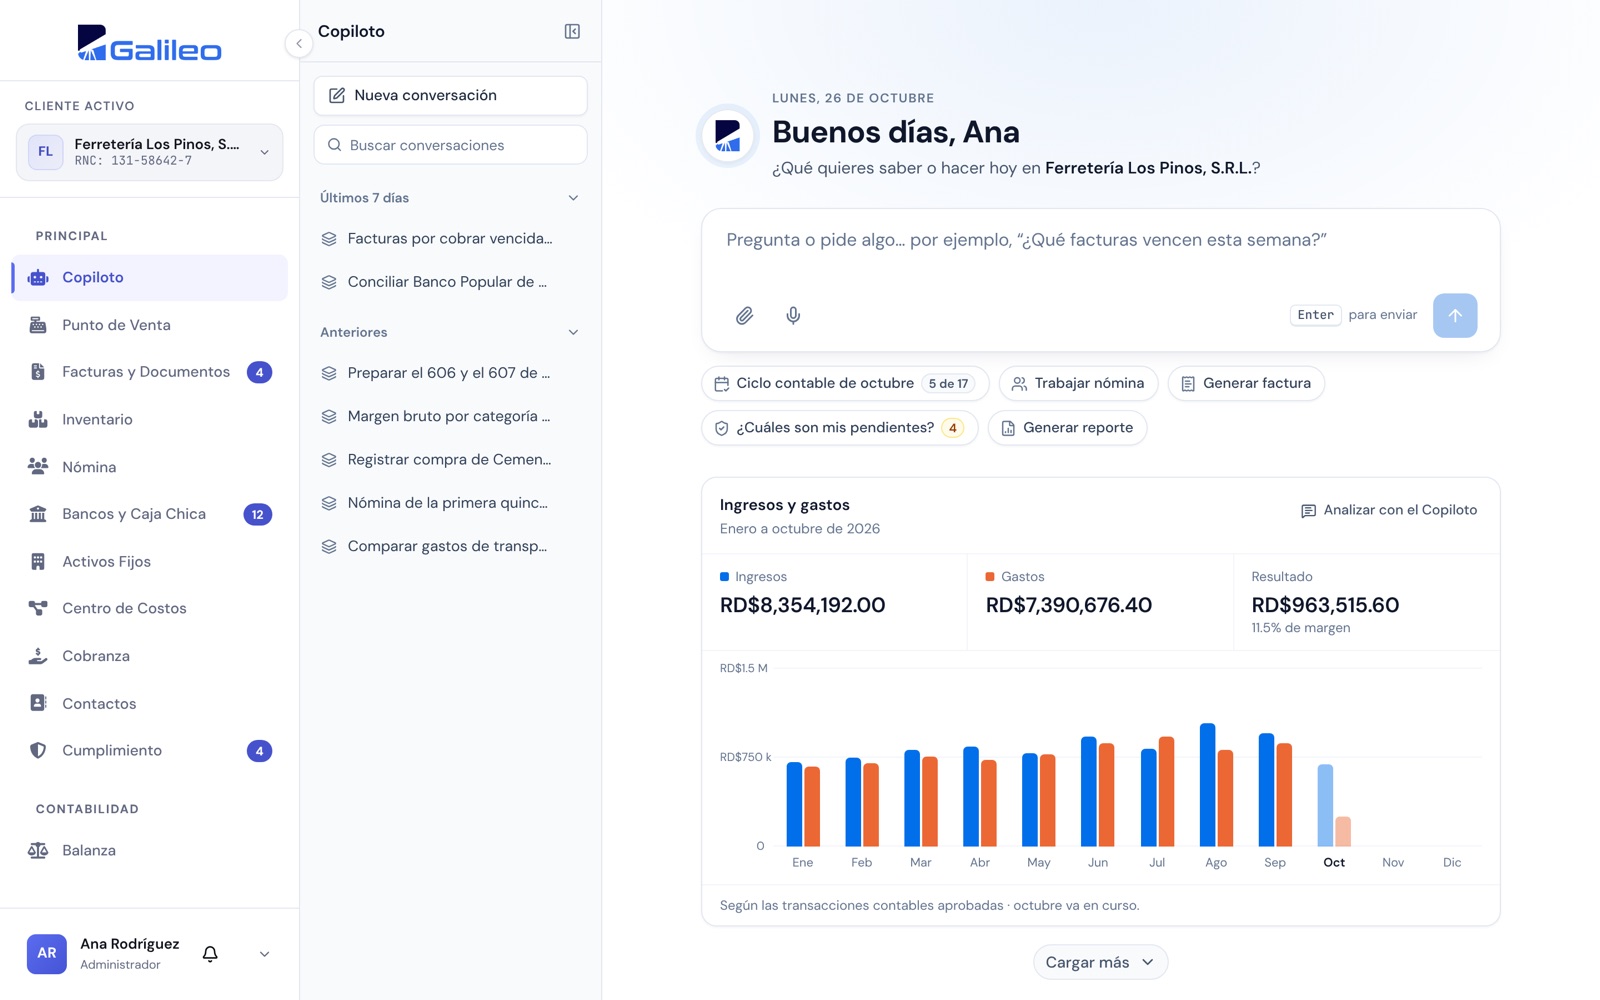This screenshot has width=1600, height=1000.
Task: Open Contactos page
Action: 150,704
